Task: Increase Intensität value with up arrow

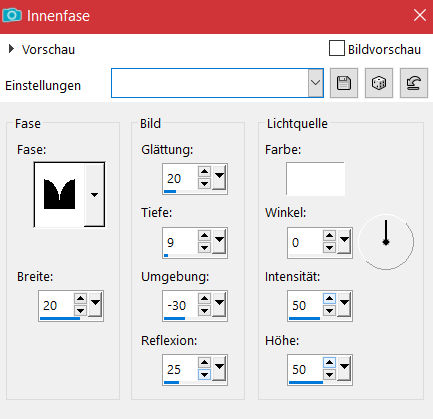Action: pyautogui.click(x=329, y=298)
